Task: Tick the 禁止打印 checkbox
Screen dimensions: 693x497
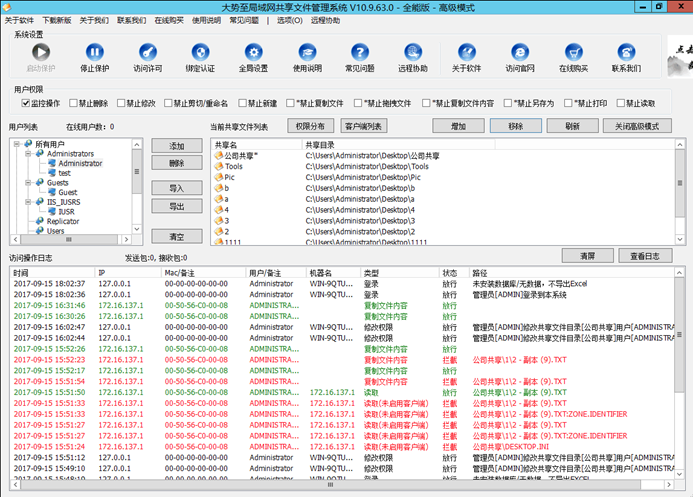Action: [x=570, y=103]
